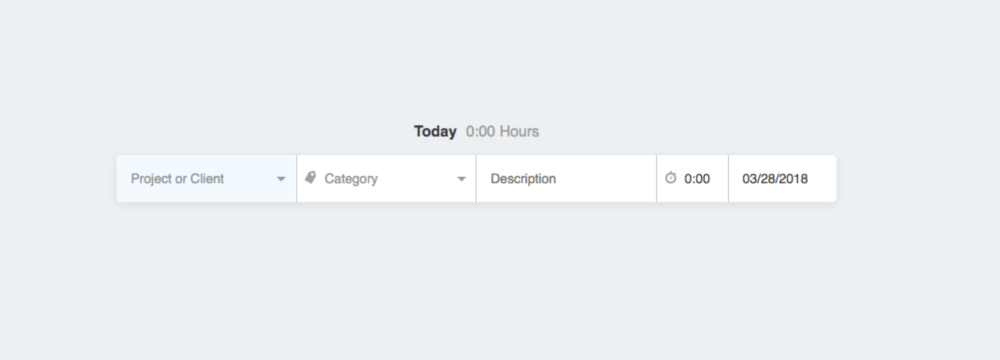Image resolution: width=1000 pixels, height=360 pixels.
Task: Select the month 03 in the date
Action: pyautogui.click(x=750, y=179)
